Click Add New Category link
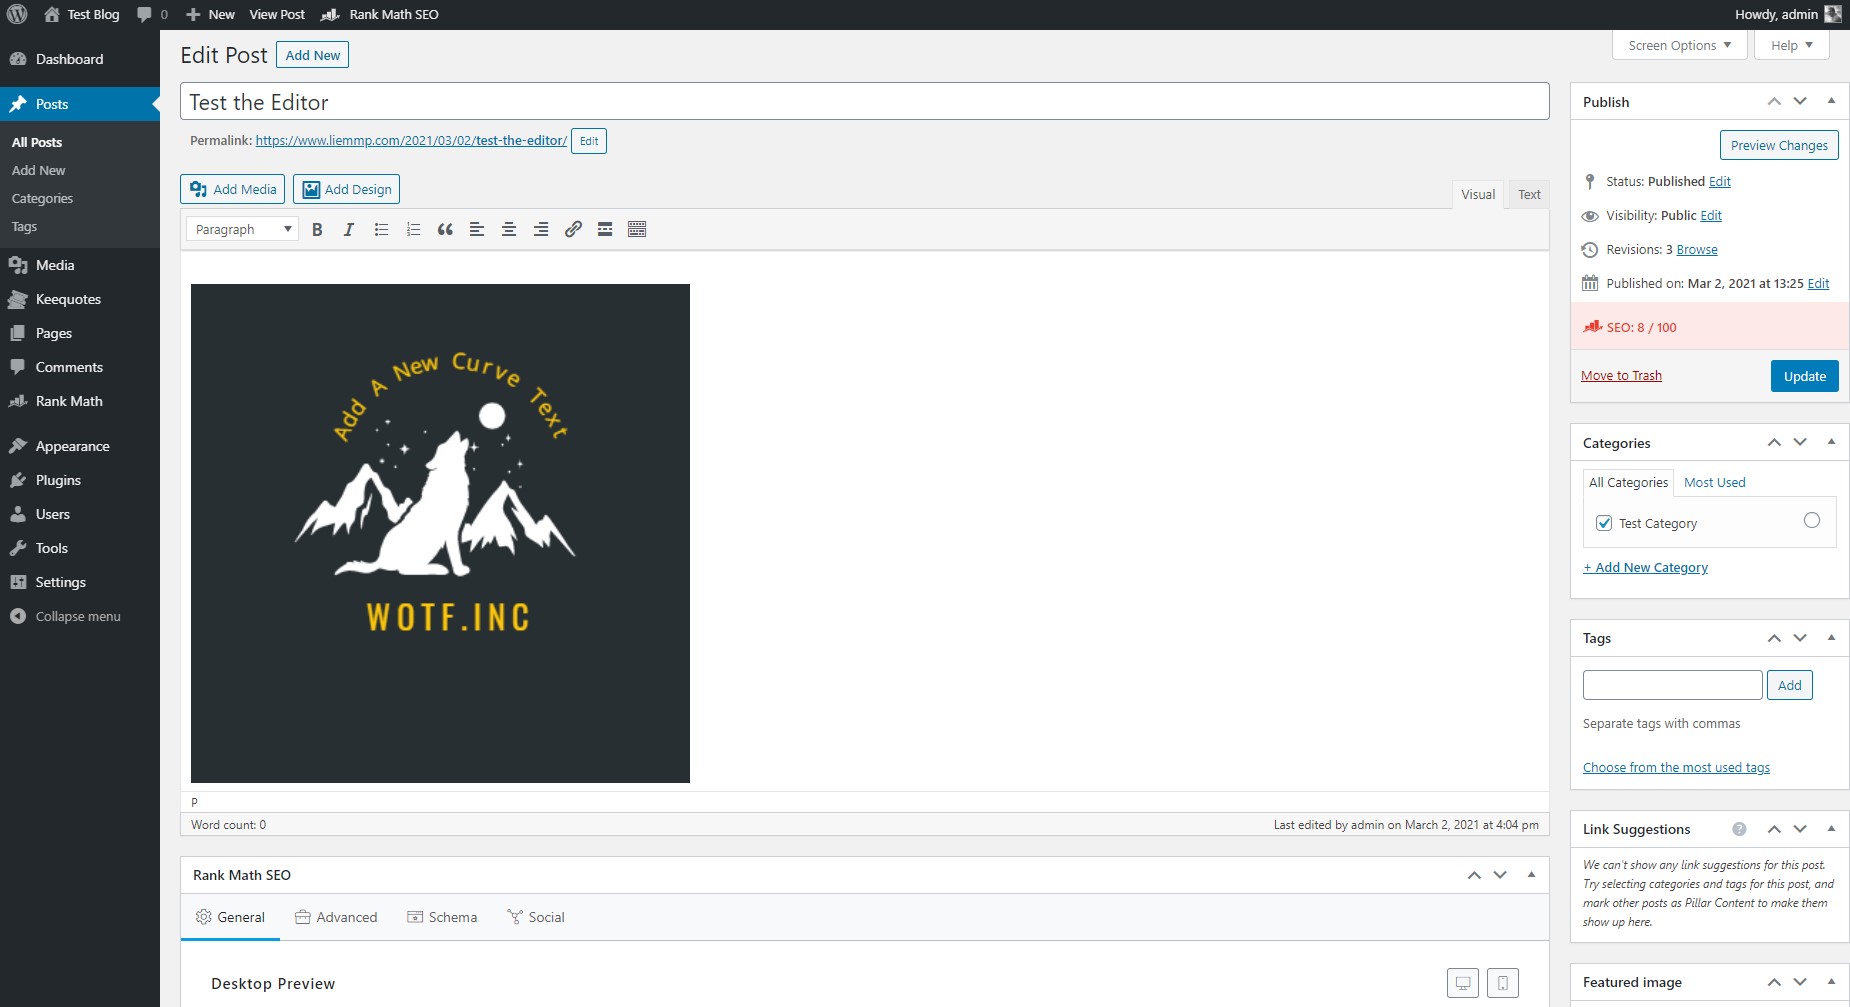This screenshot has height=1007, width=1850. tap(1645, 567)
